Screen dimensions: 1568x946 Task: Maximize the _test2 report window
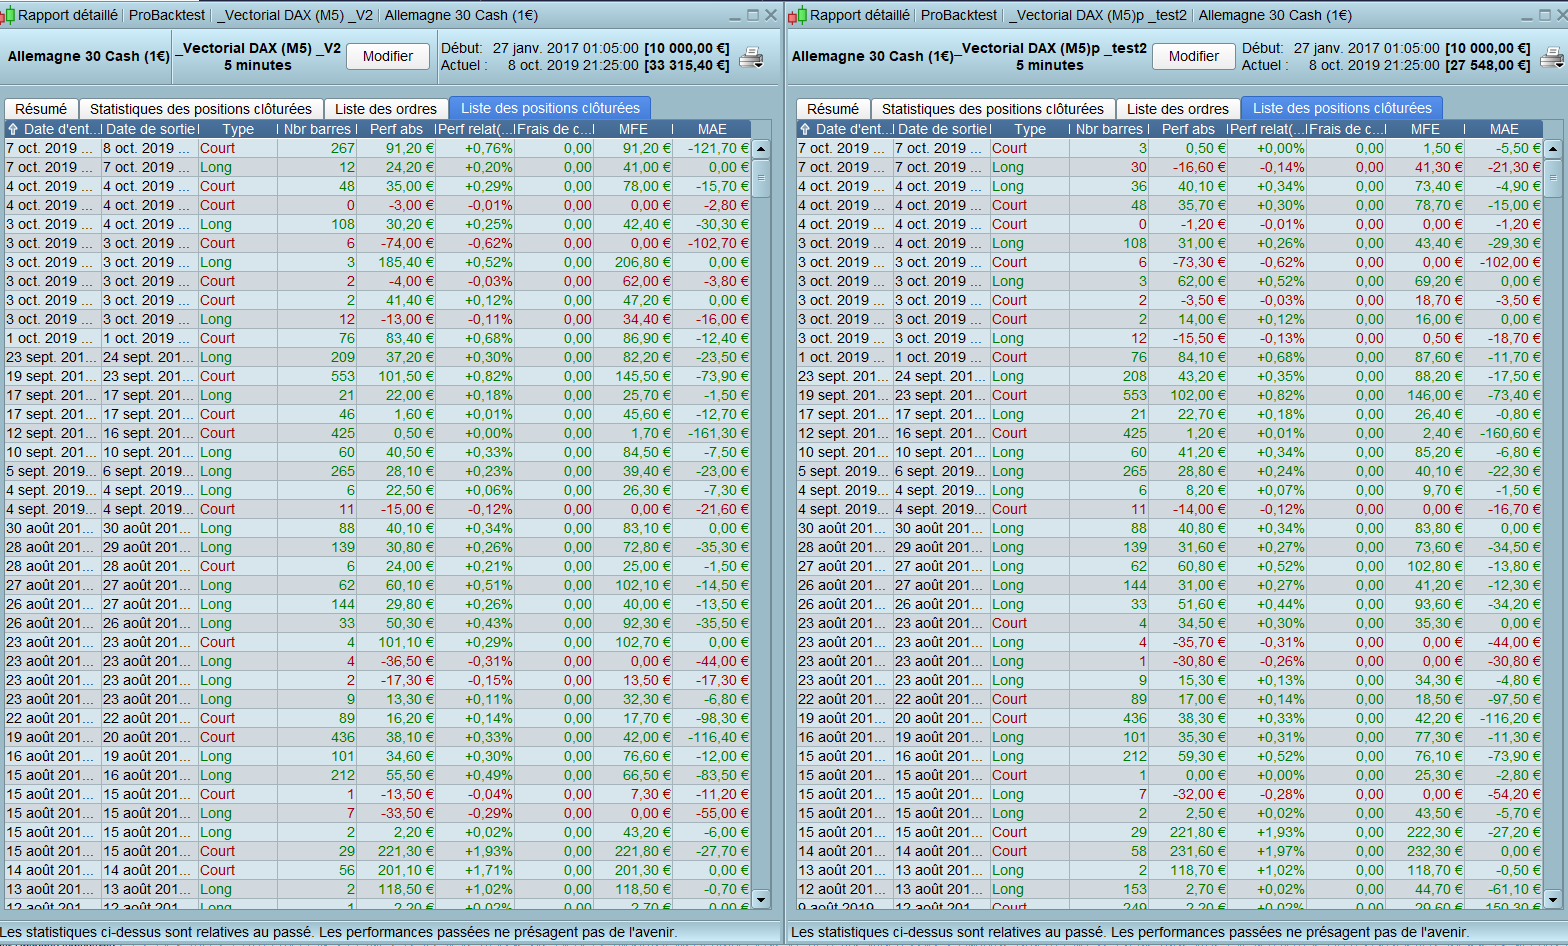click(x=1547, y=15)
